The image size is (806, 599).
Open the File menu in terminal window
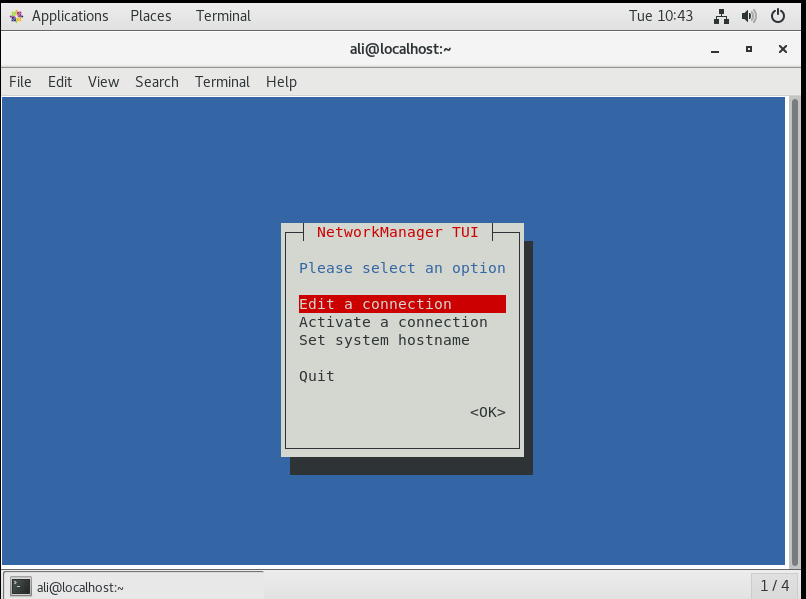point(20,82)
